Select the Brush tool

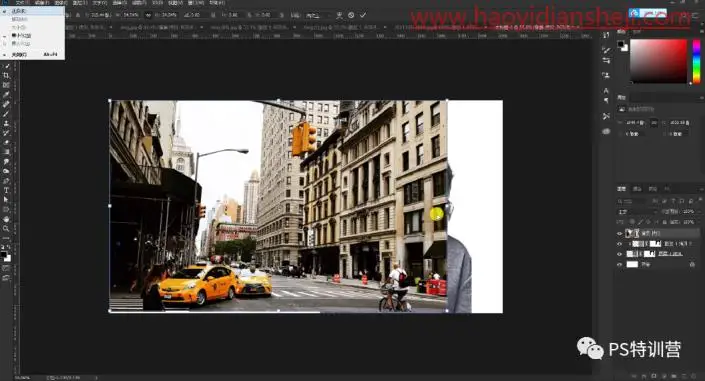coord(7,113)
